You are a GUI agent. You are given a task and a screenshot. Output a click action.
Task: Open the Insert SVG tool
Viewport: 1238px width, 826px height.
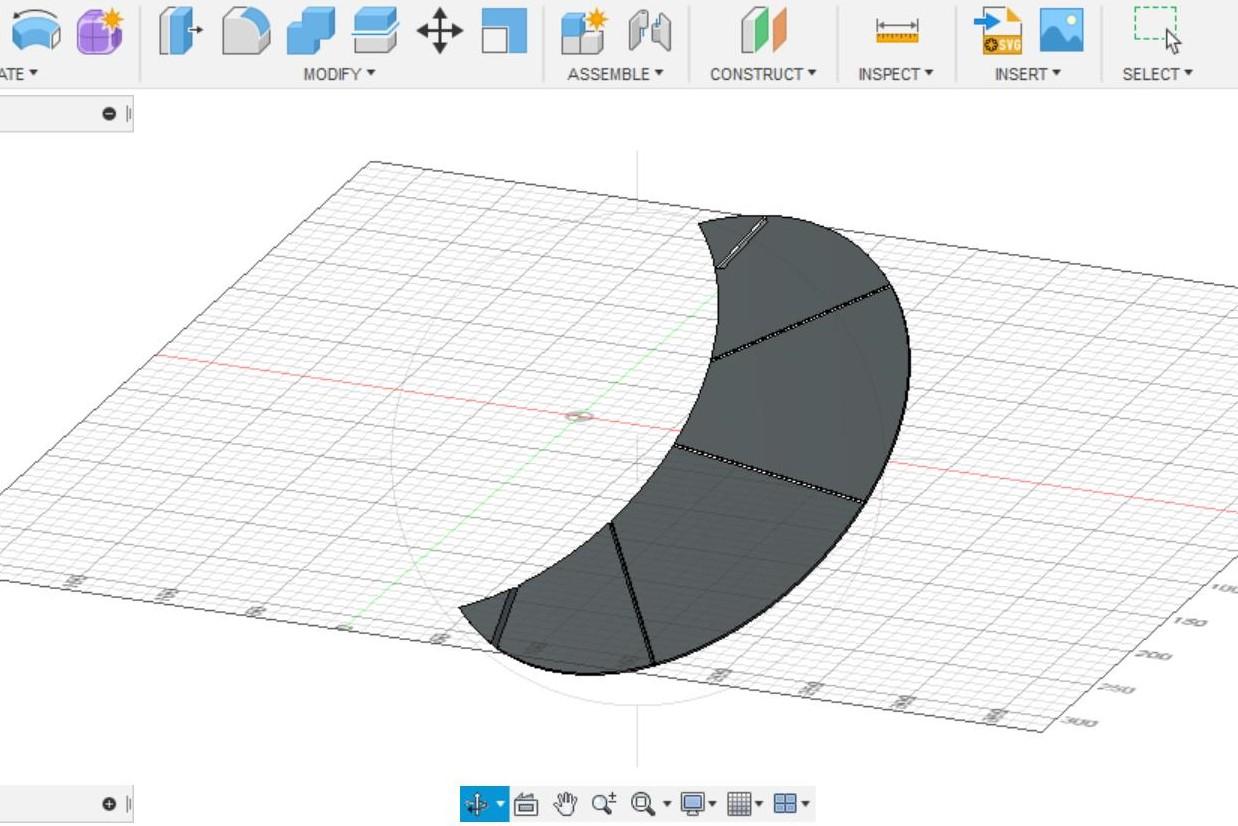pos(999,31)
